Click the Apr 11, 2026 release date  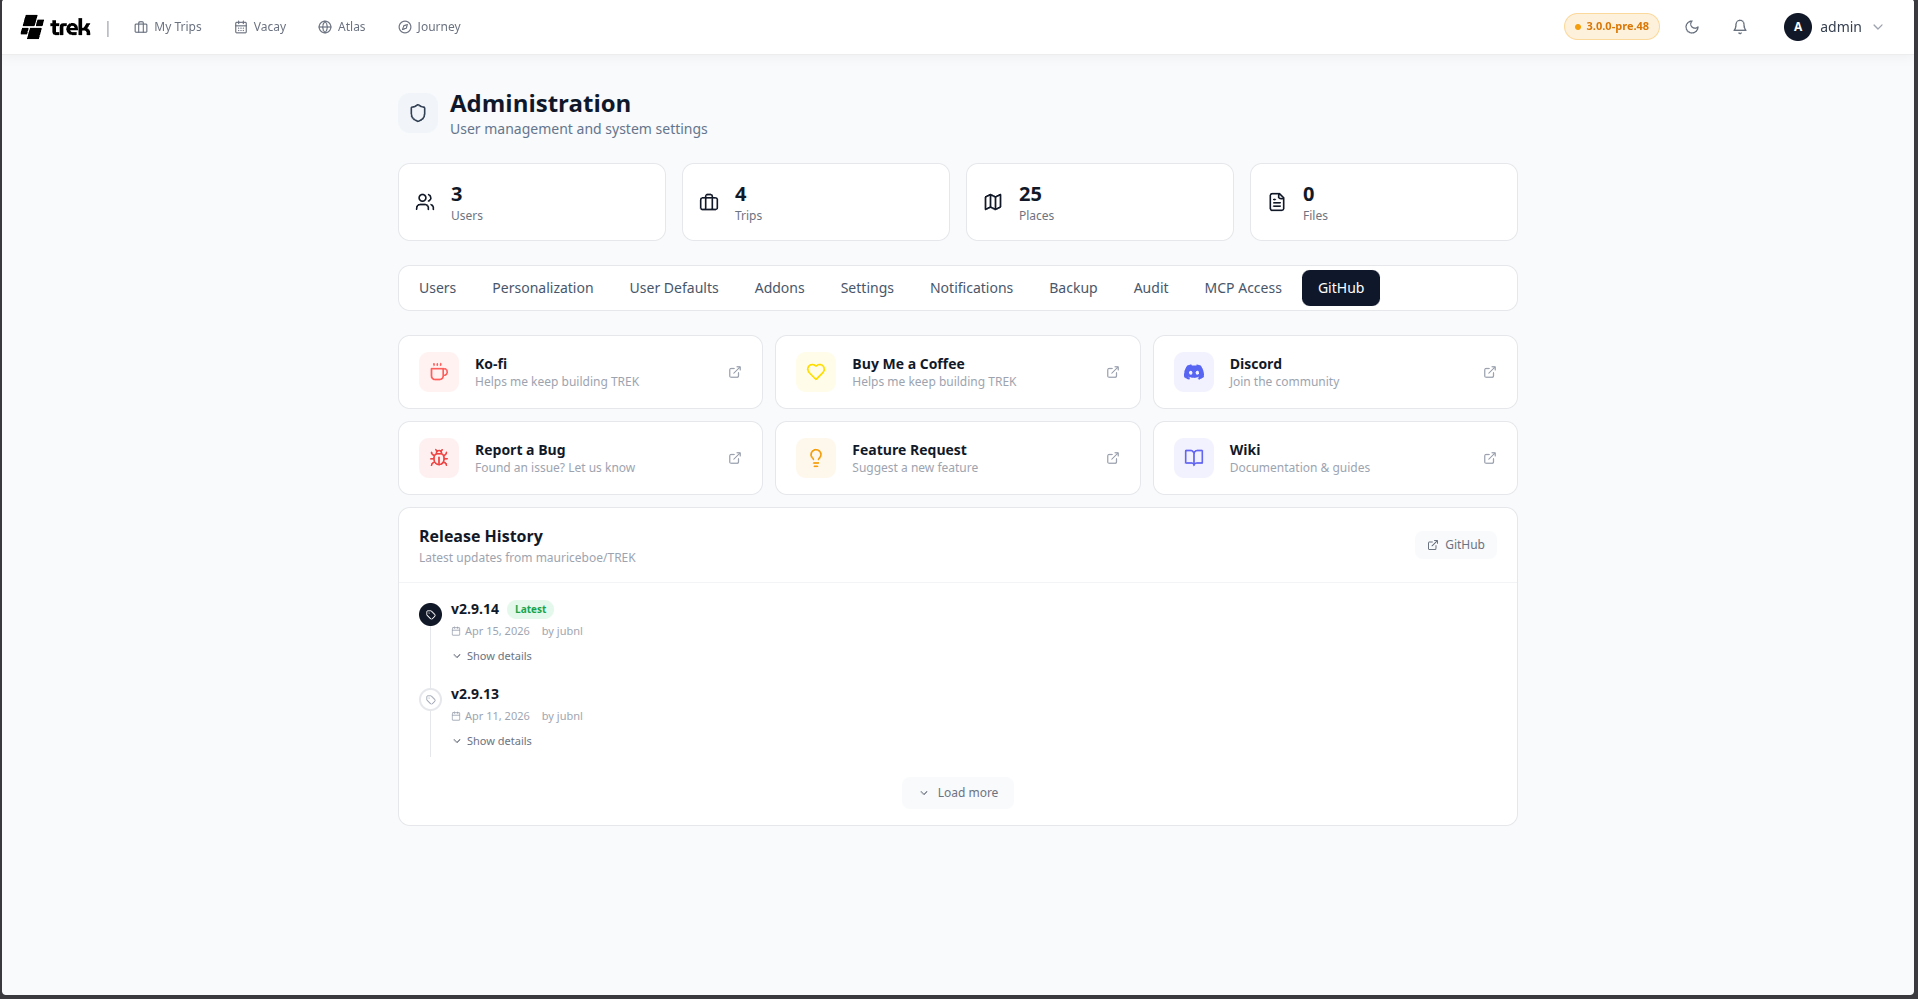pos(497,716)
